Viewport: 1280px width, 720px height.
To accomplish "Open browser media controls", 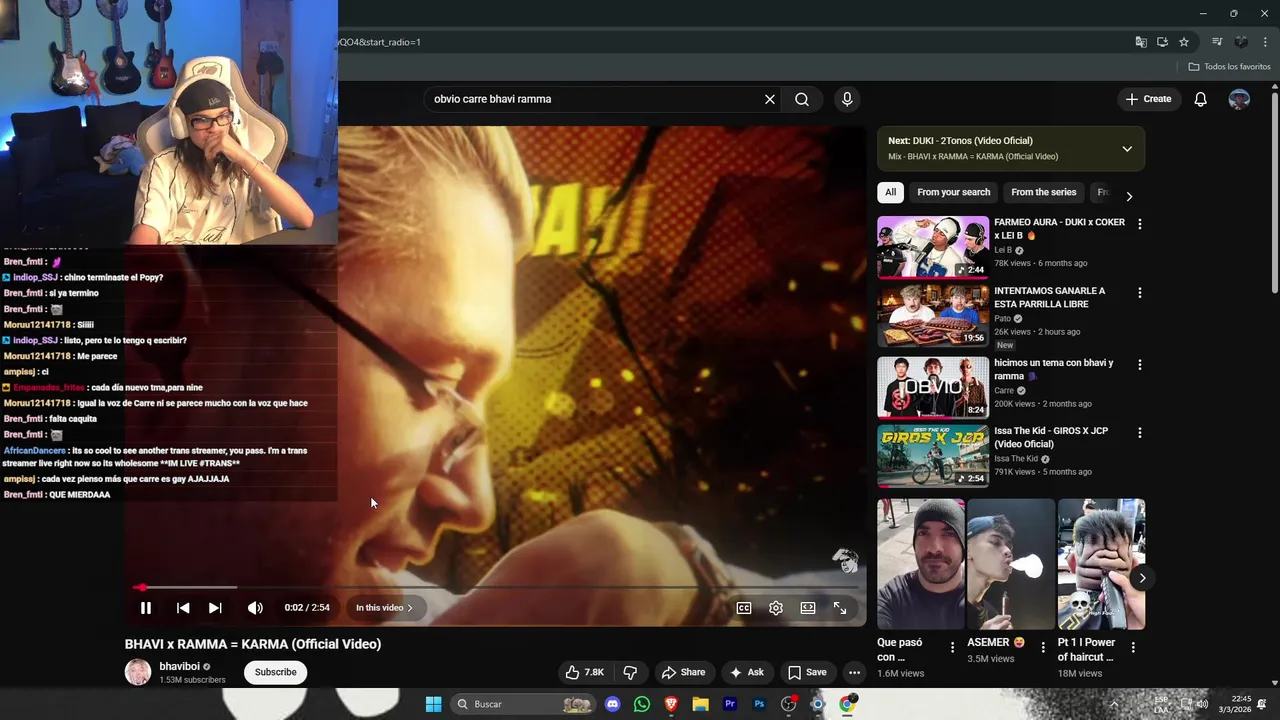I will pyautogui.click(x=1217, y=42).
